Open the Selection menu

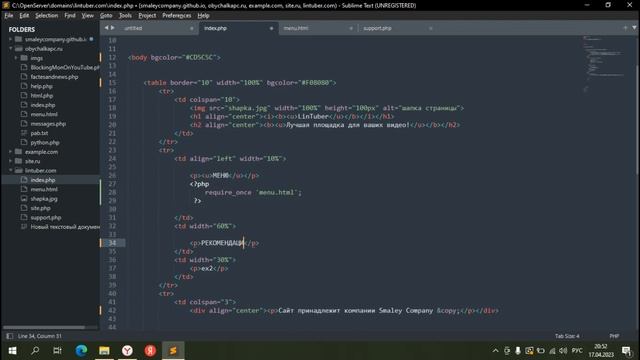coord(47,16)
